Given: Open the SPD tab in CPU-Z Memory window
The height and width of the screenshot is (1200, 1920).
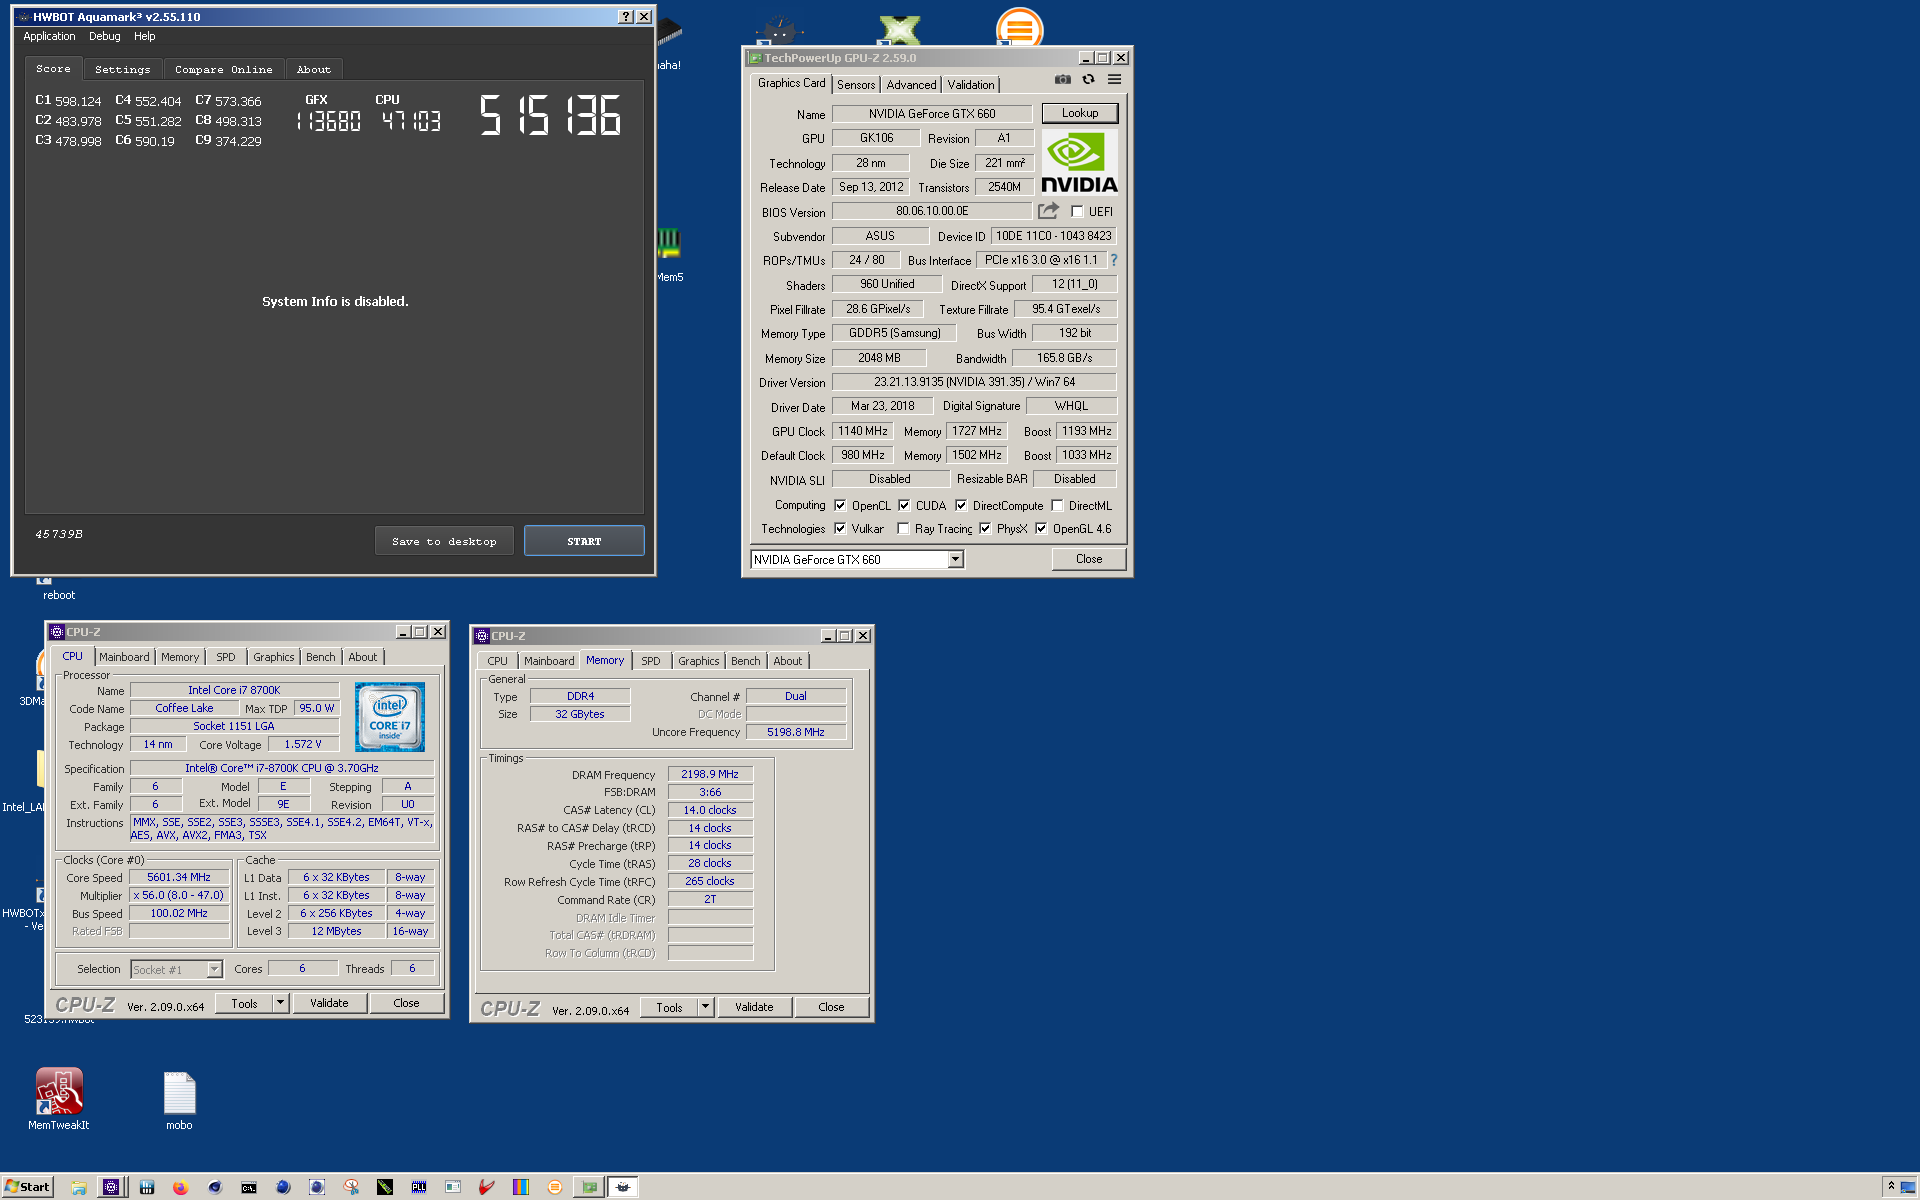Looking at the screenshot, I should click(651, 661).
